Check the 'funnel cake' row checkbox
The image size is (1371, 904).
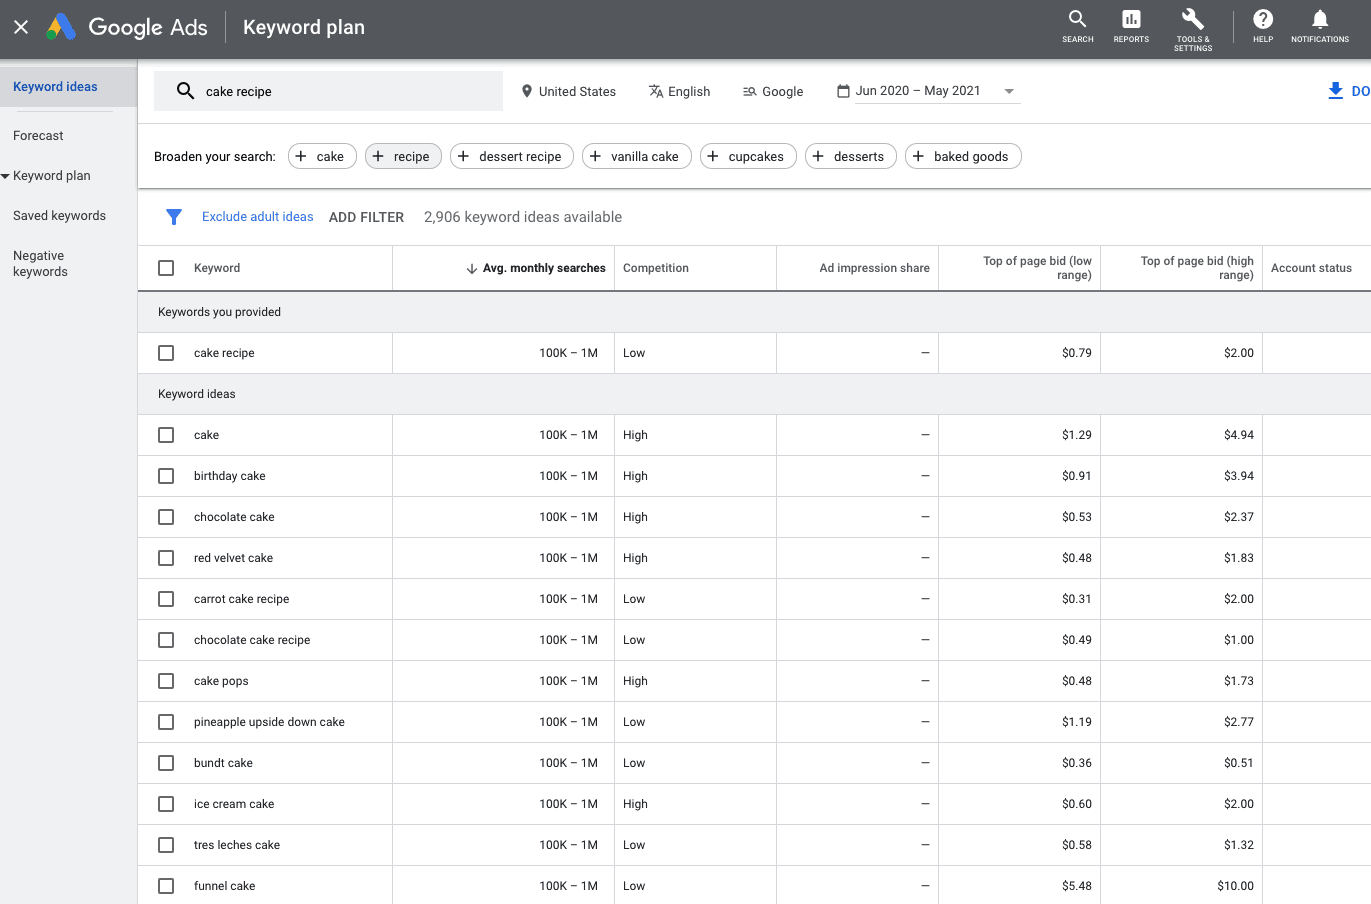pos(166,886)
